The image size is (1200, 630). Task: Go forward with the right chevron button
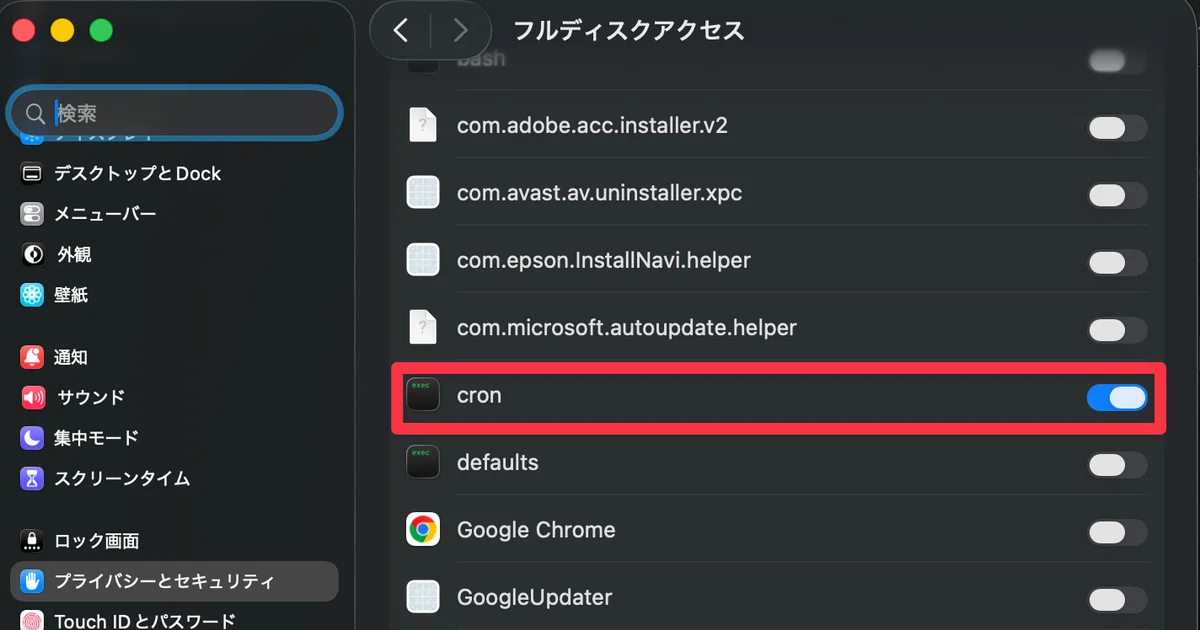[460, 30]
